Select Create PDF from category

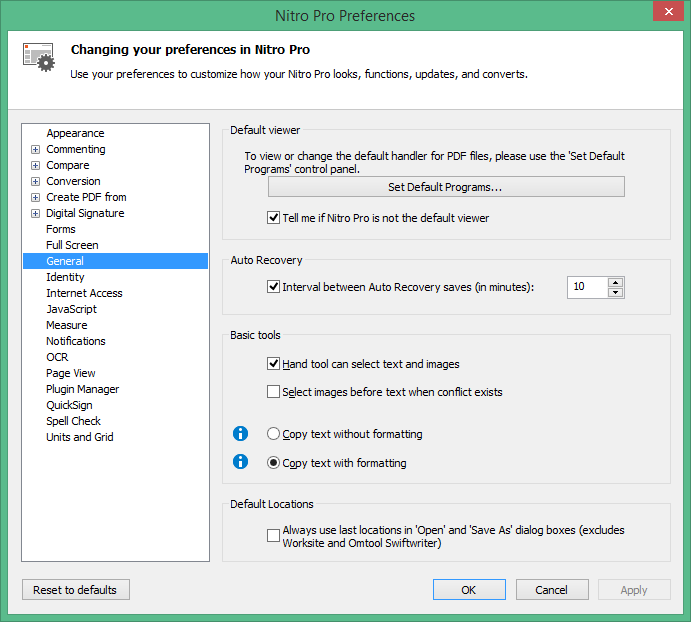[86, 197]
